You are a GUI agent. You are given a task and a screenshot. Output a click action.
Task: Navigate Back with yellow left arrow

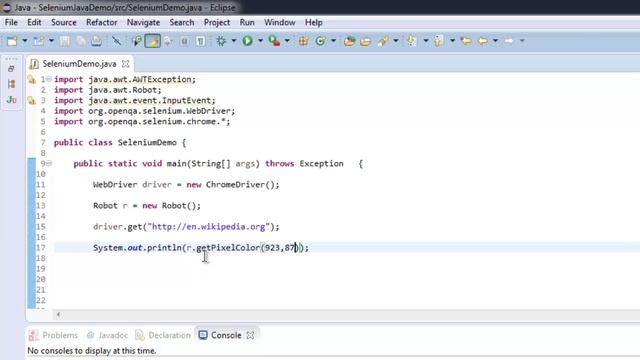483,41
